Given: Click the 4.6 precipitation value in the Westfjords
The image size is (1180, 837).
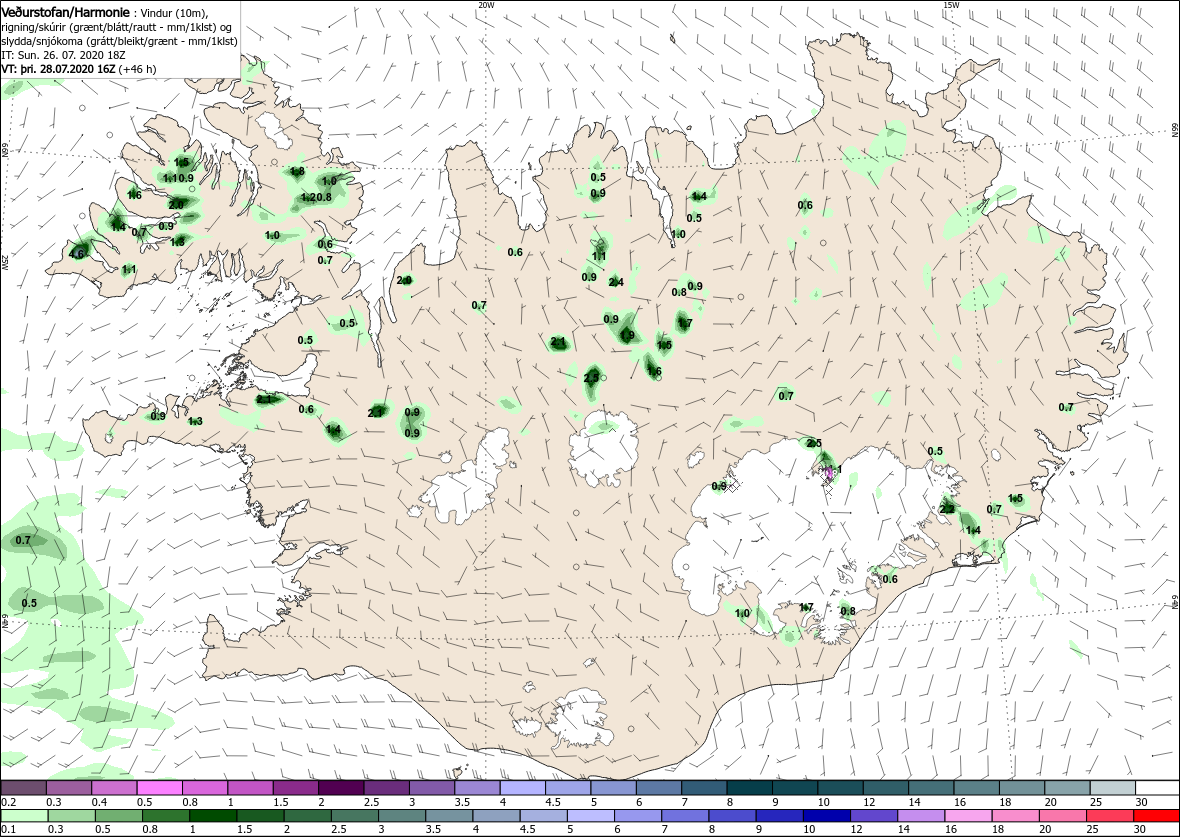Looking at the screenshot, I should pyautogui.click(x=76, y=254).
